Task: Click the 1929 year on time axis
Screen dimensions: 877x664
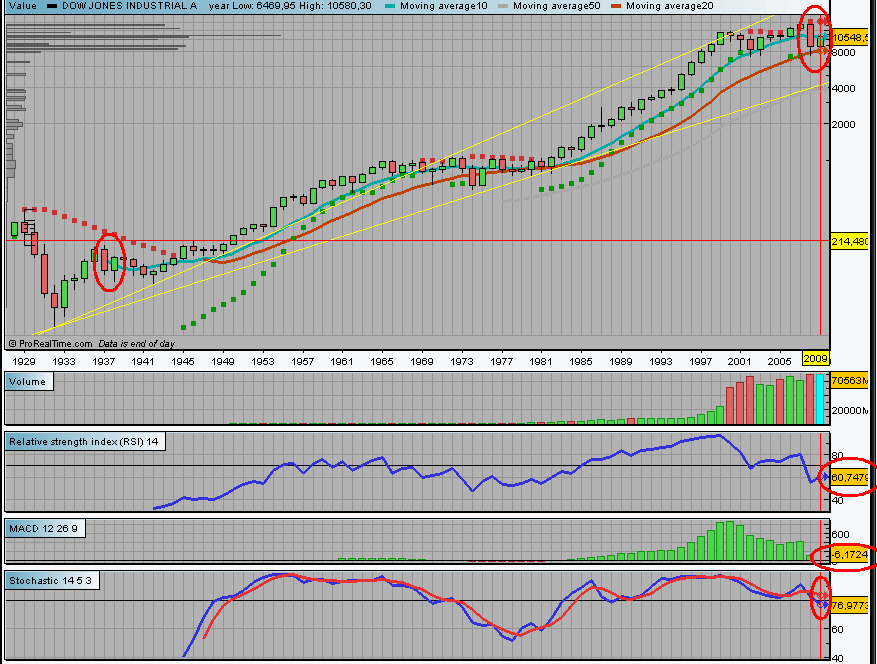Action: [23, 361]
